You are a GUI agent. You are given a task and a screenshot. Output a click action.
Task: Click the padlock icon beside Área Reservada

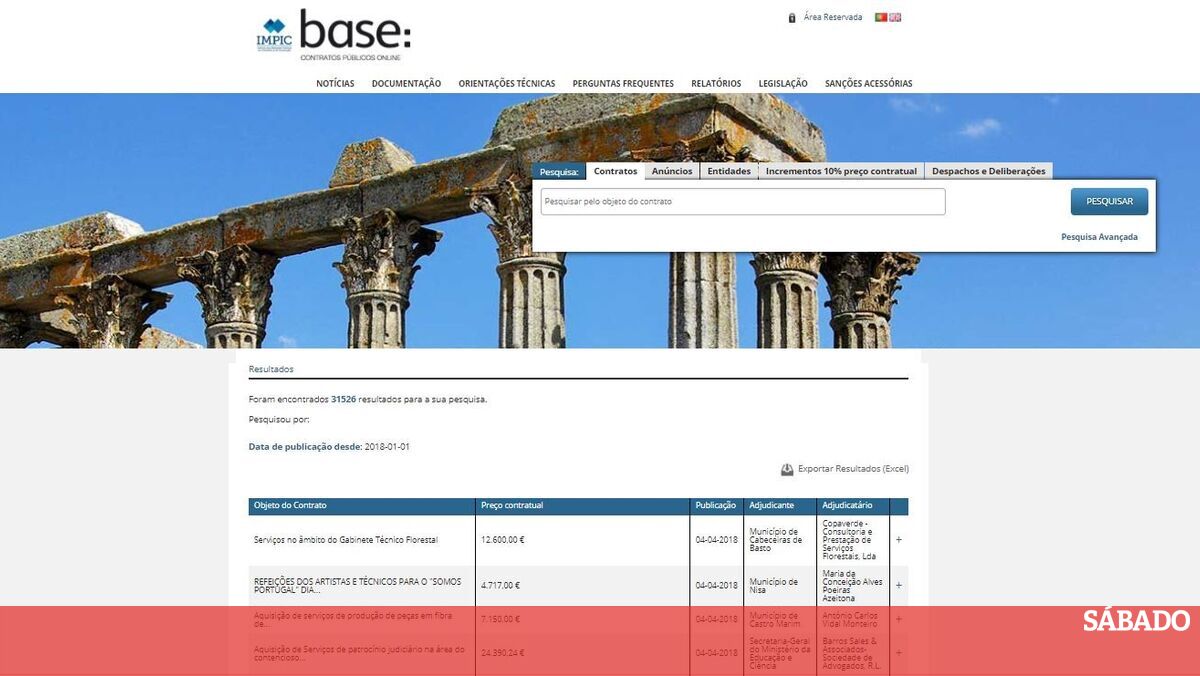792,18
